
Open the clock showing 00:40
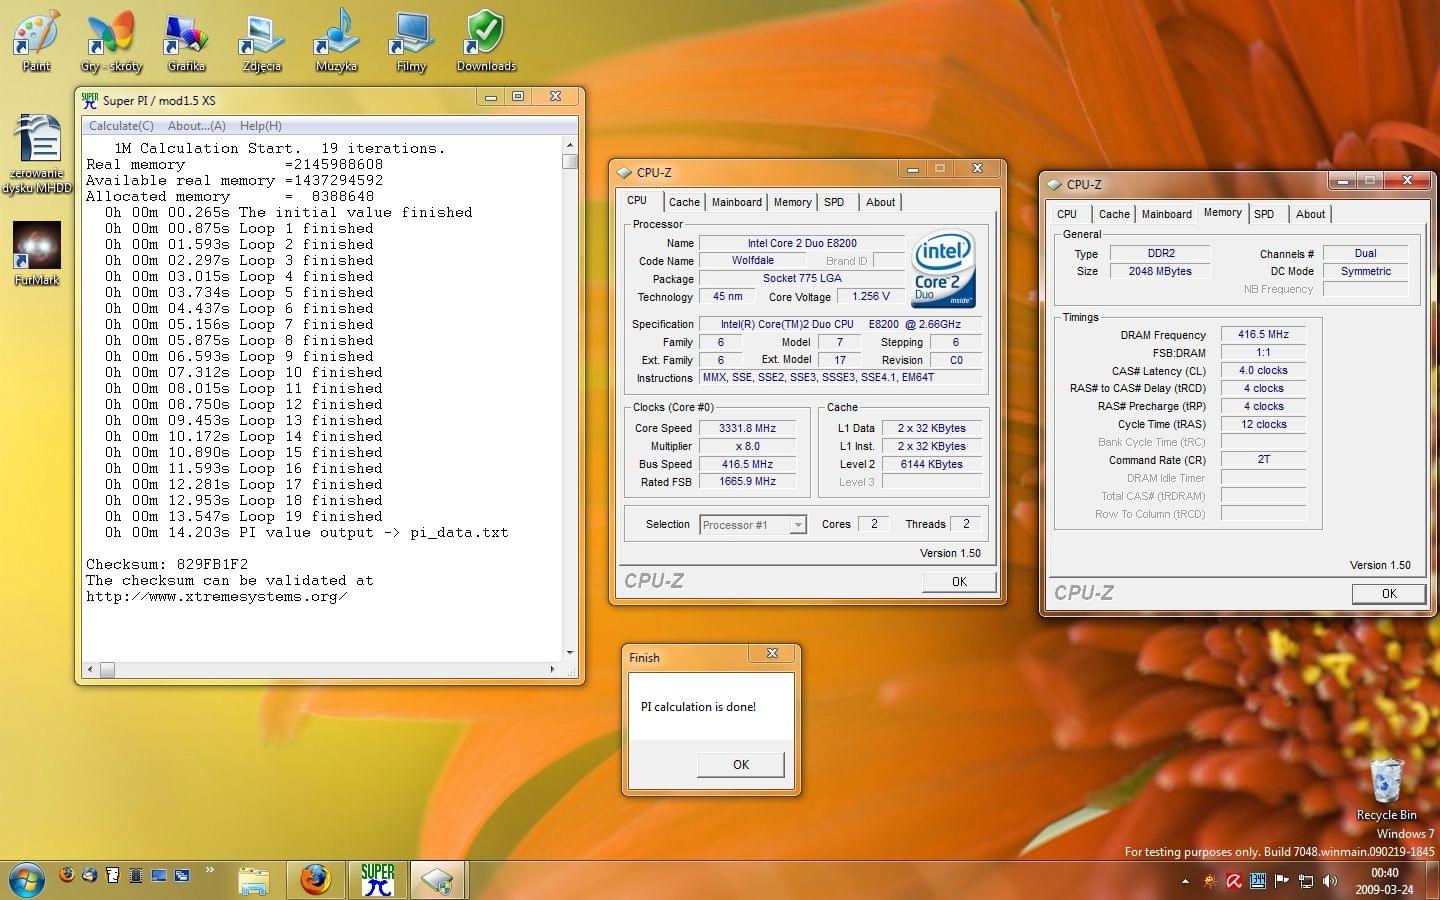(1384, 881)
